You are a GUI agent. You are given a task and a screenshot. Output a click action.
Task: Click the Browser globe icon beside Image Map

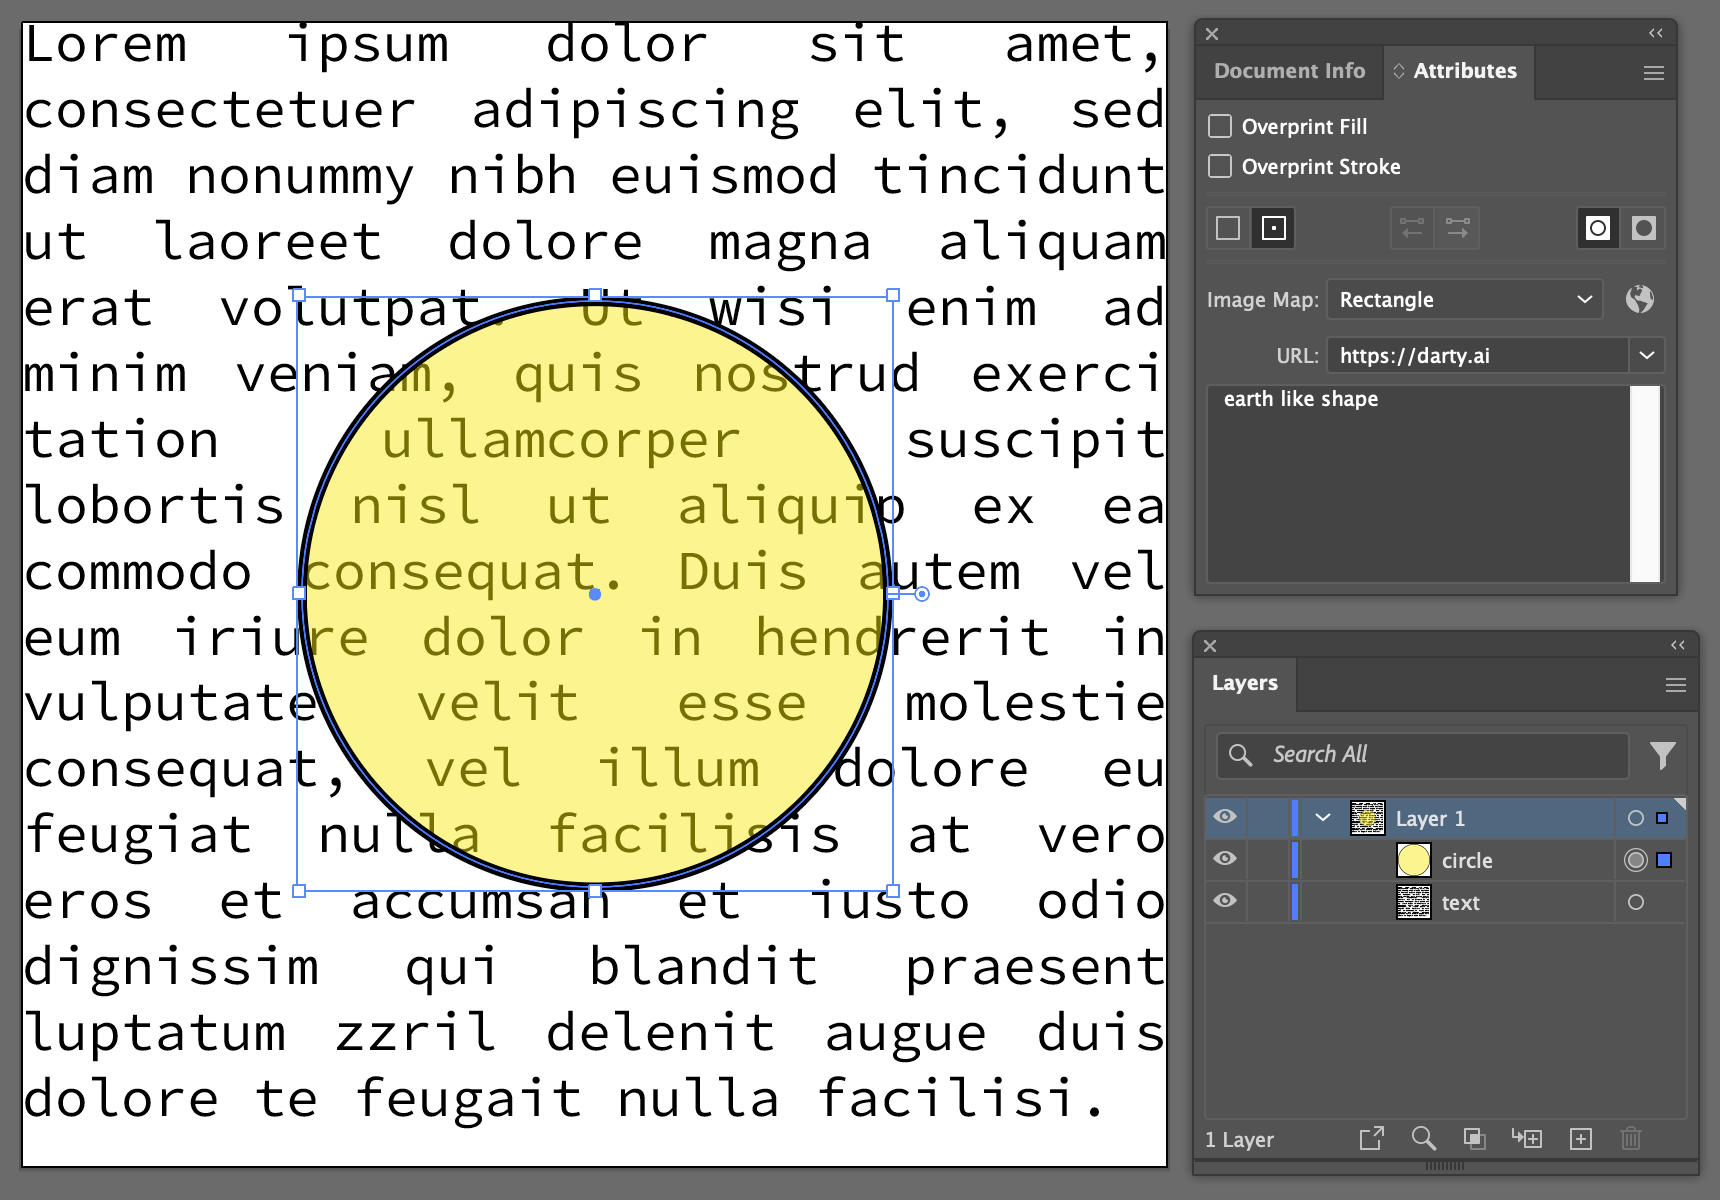pos(1639,299)
